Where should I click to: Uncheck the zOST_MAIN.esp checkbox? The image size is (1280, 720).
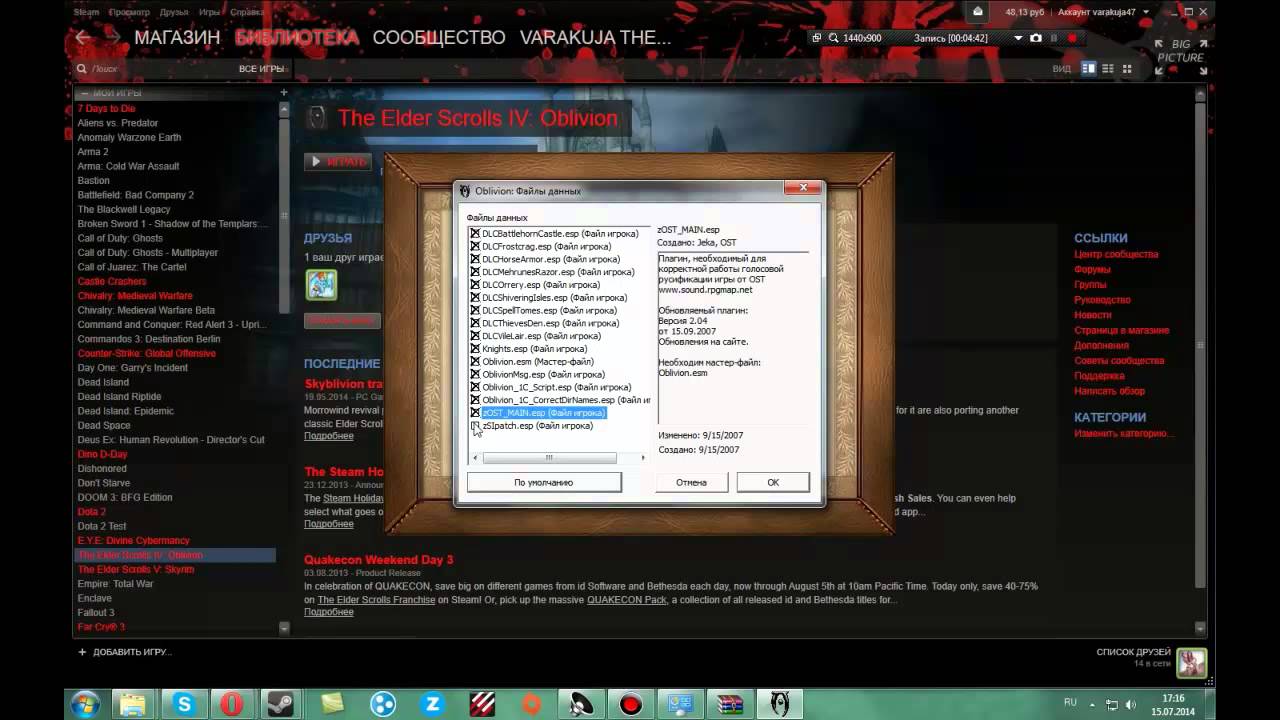coord(475,413)
